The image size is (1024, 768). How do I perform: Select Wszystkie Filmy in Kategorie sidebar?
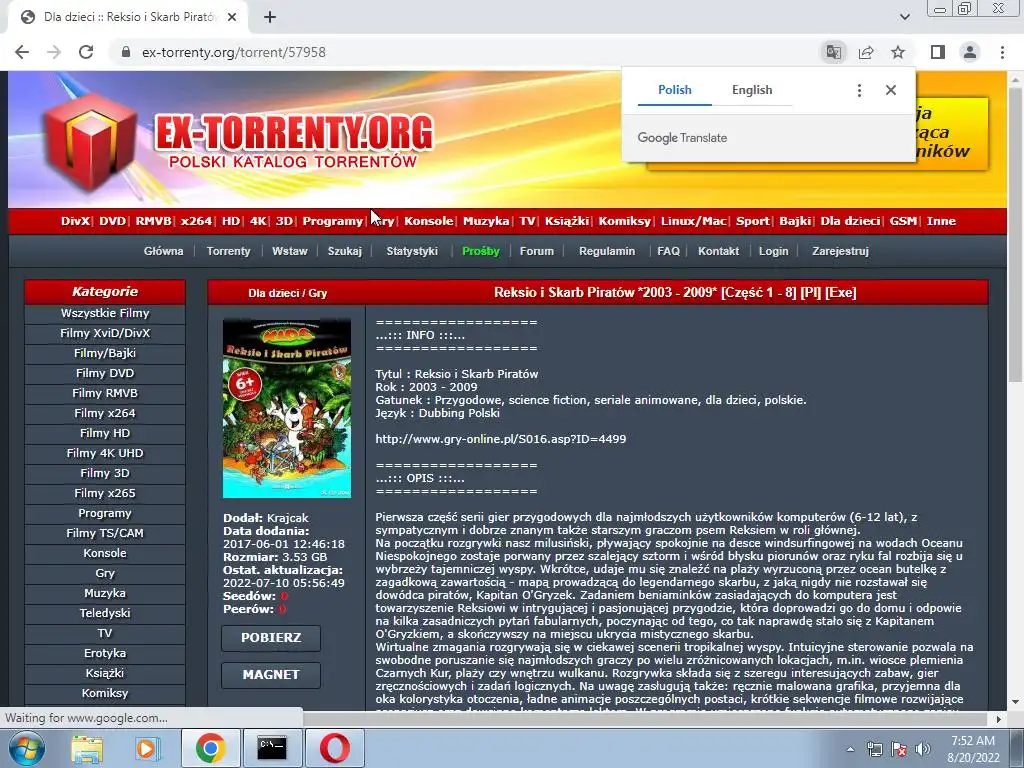(x=105, y=313)
